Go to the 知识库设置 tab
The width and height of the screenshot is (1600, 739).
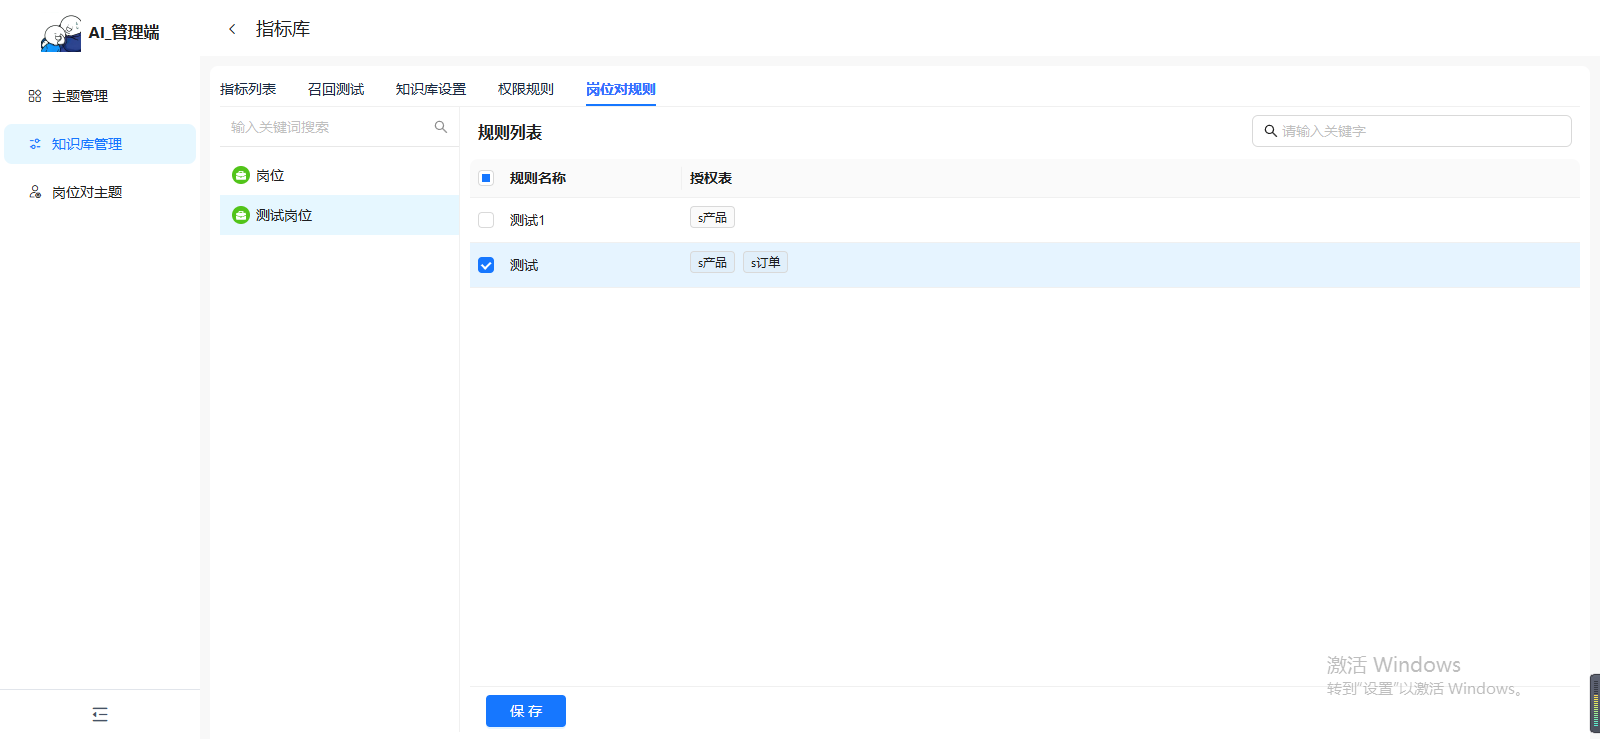(x=431, y=89)
